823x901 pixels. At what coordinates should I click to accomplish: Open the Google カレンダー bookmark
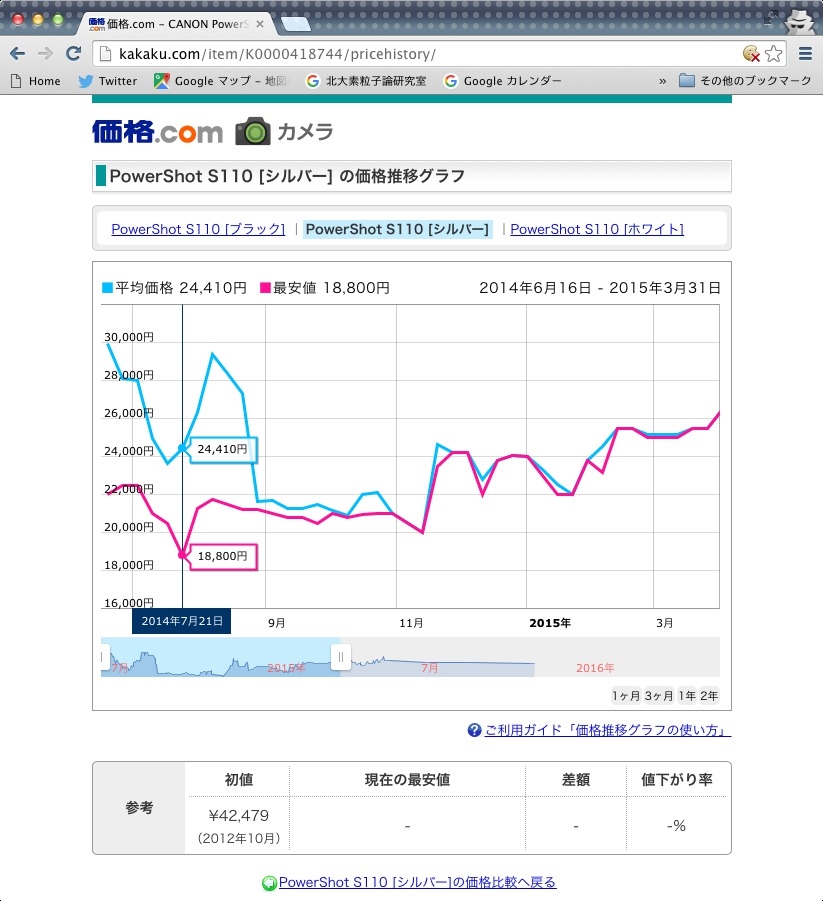tap(502, 81)
